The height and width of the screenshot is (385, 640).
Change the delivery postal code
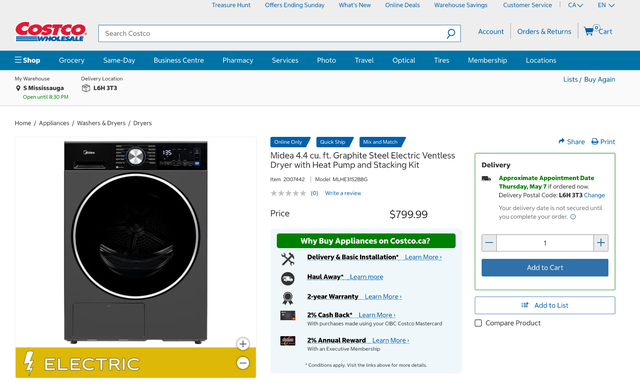pyautogui.click(x=594, y=195)
